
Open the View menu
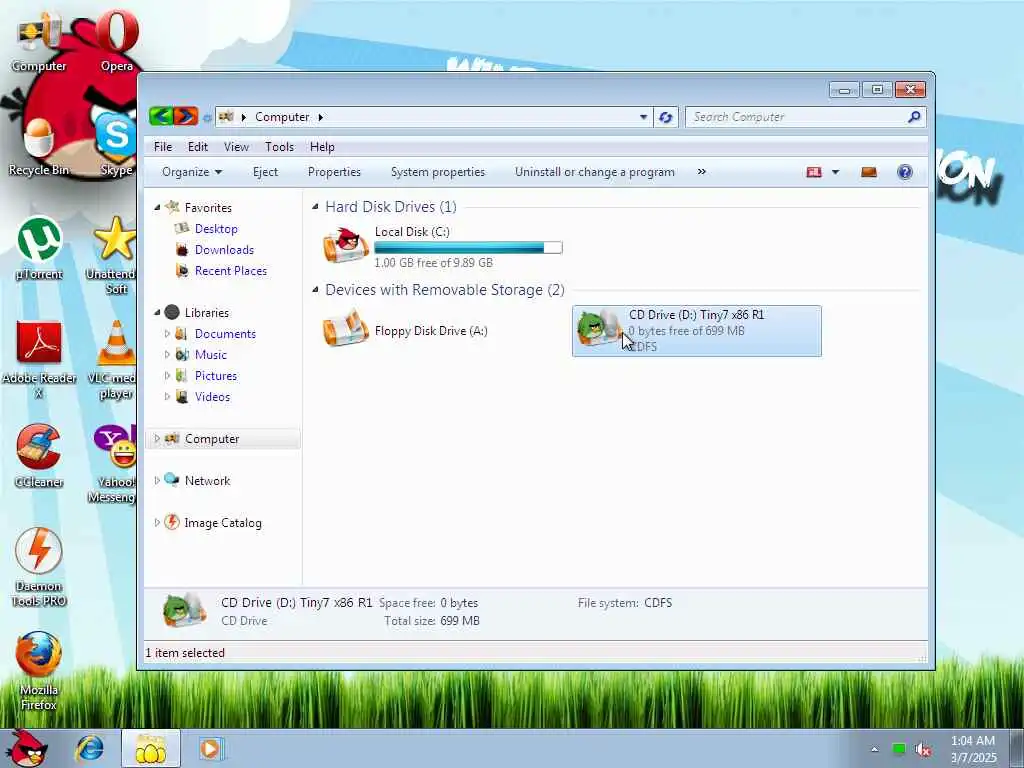[x=236, y=147]
